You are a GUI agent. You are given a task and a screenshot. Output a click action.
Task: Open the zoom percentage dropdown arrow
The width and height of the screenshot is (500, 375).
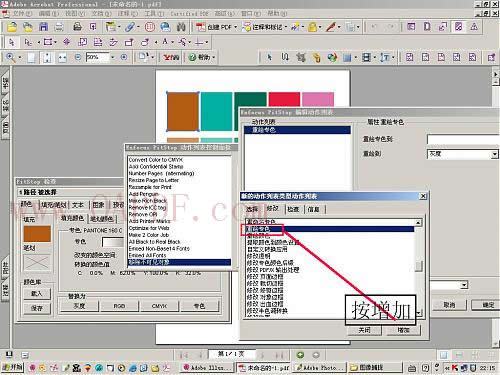[112, 57]
